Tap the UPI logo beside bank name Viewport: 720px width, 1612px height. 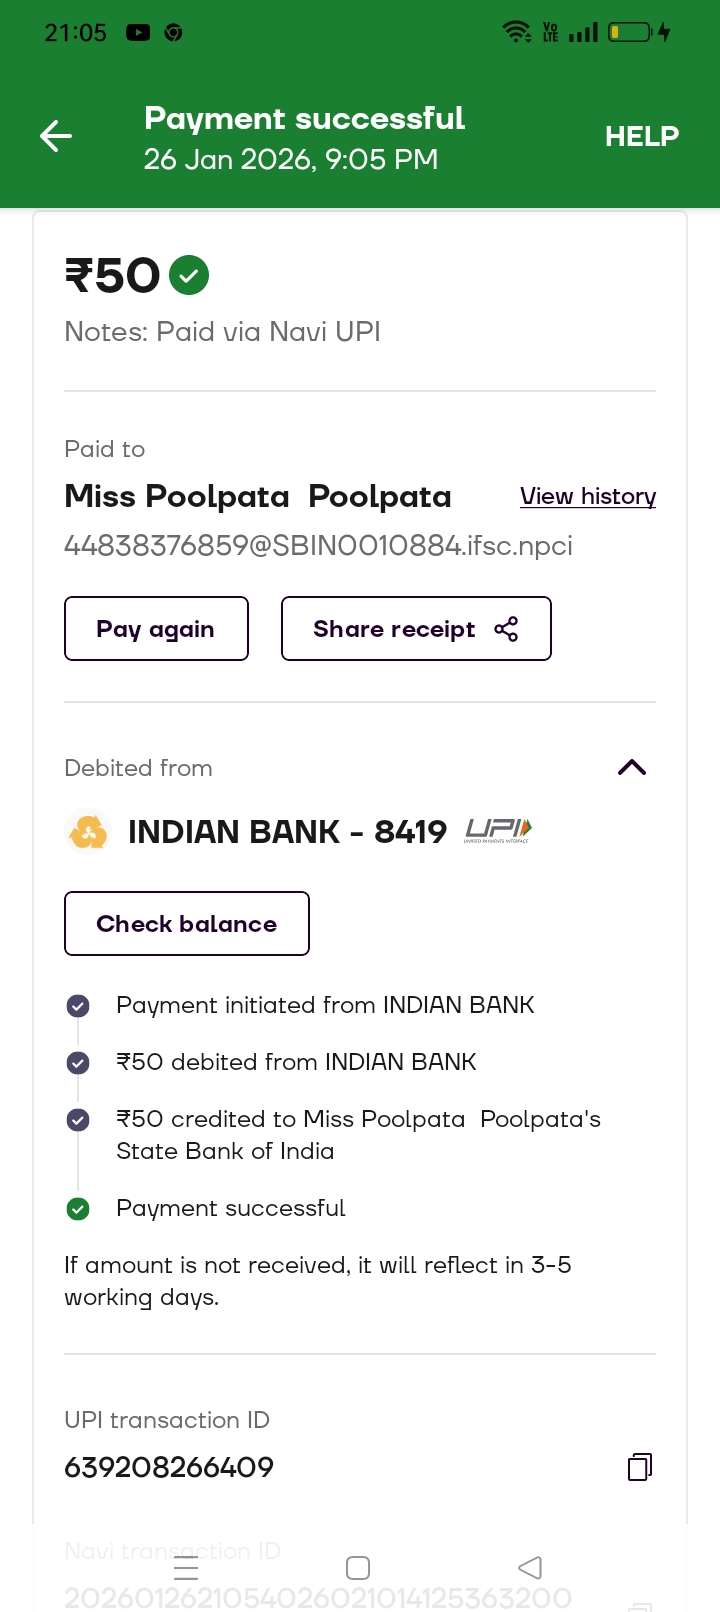[x=498, y=830]
